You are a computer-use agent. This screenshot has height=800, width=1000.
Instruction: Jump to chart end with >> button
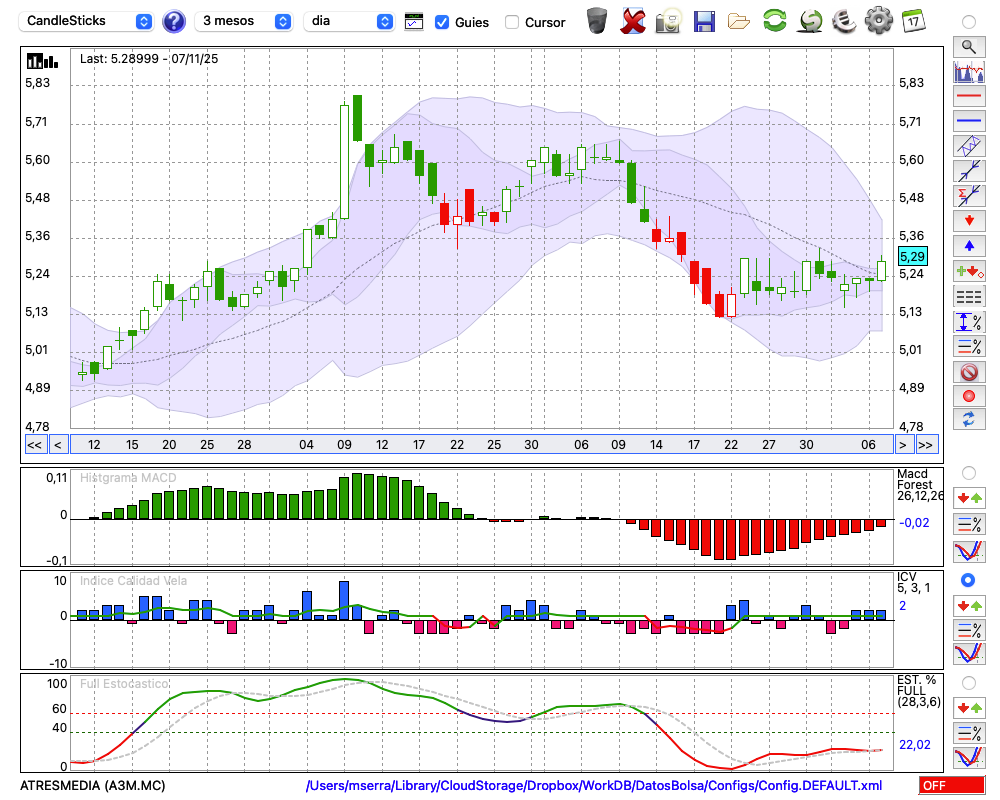(x=927, y=444)
